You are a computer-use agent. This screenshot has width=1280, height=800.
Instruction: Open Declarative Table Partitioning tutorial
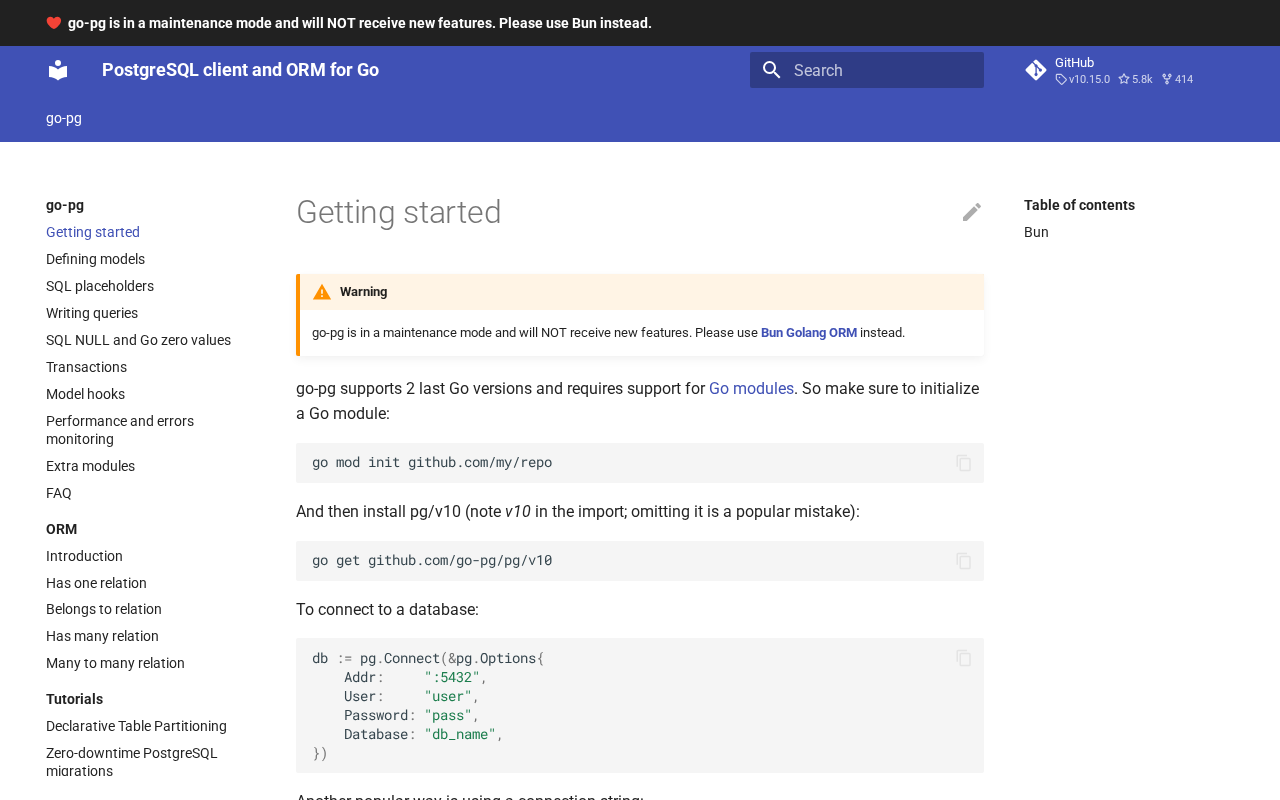136,726
